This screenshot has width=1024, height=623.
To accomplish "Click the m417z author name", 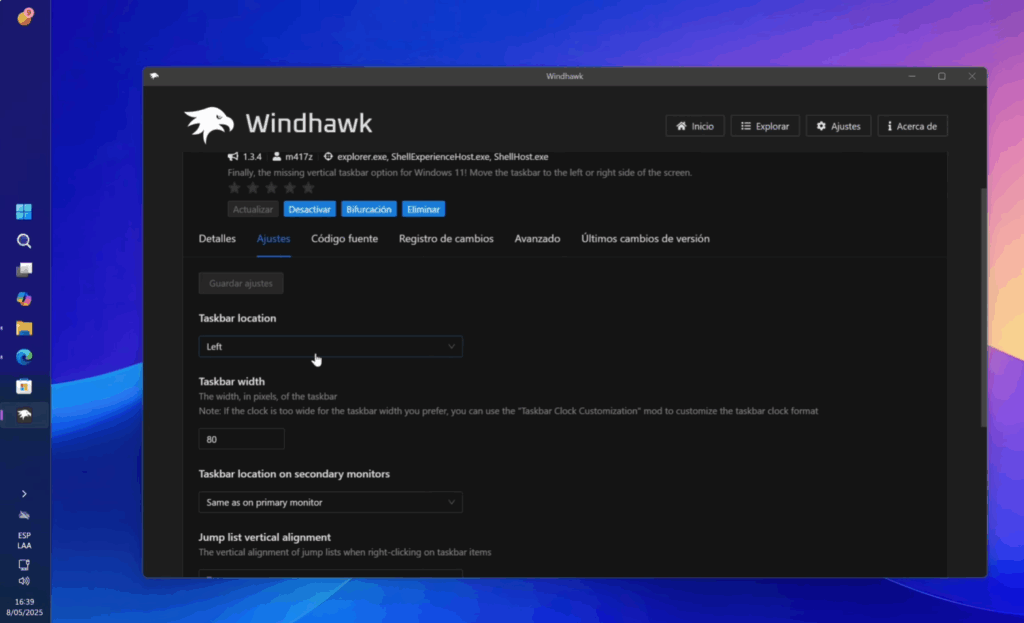I will 298,157.
